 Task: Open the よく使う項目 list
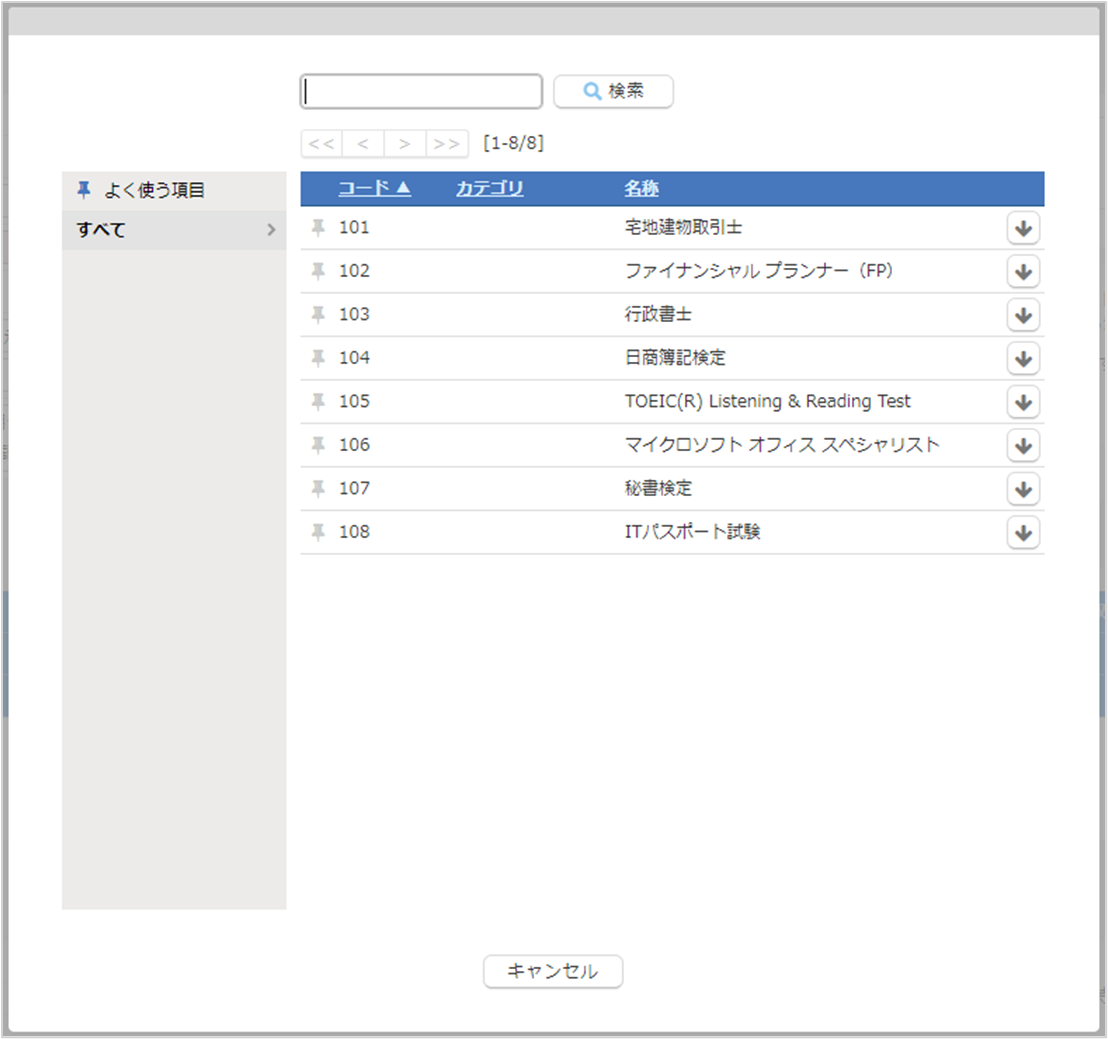point(154,190)
